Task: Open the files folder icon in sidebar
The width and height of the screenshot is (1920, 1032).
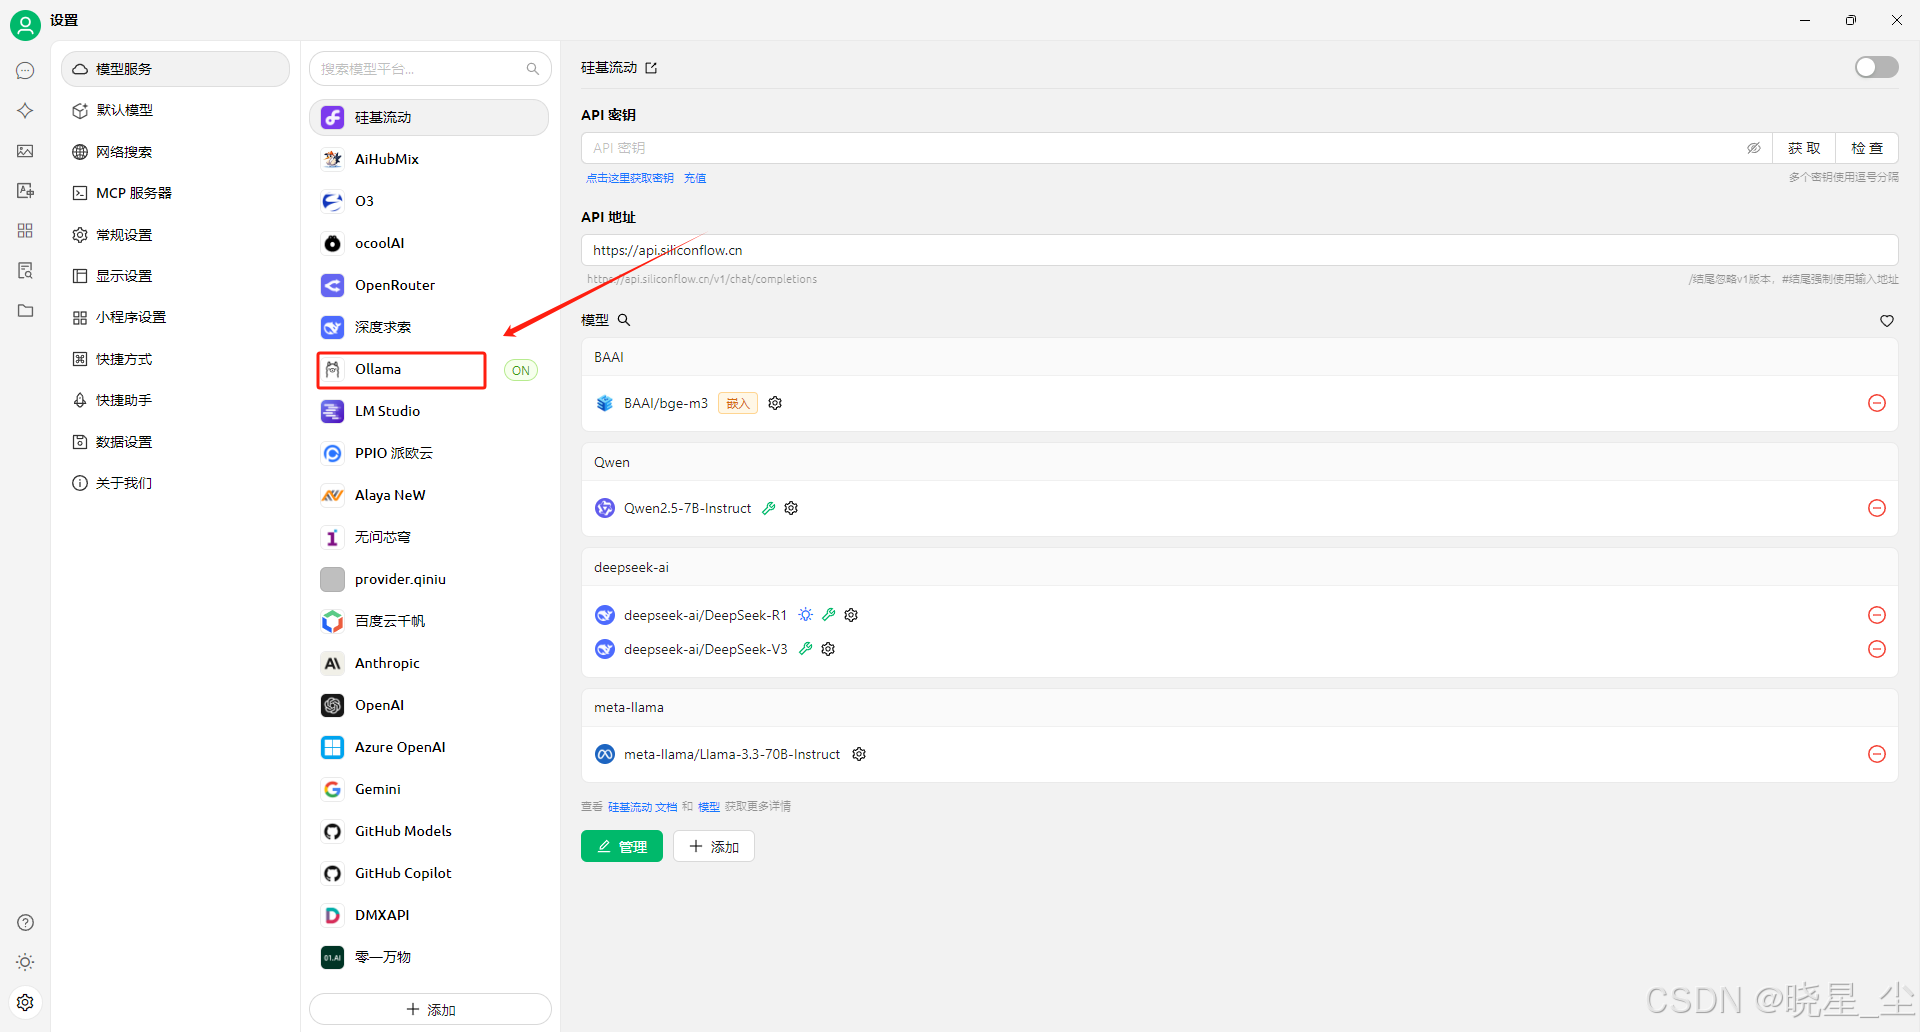Action: pos(25,311)
